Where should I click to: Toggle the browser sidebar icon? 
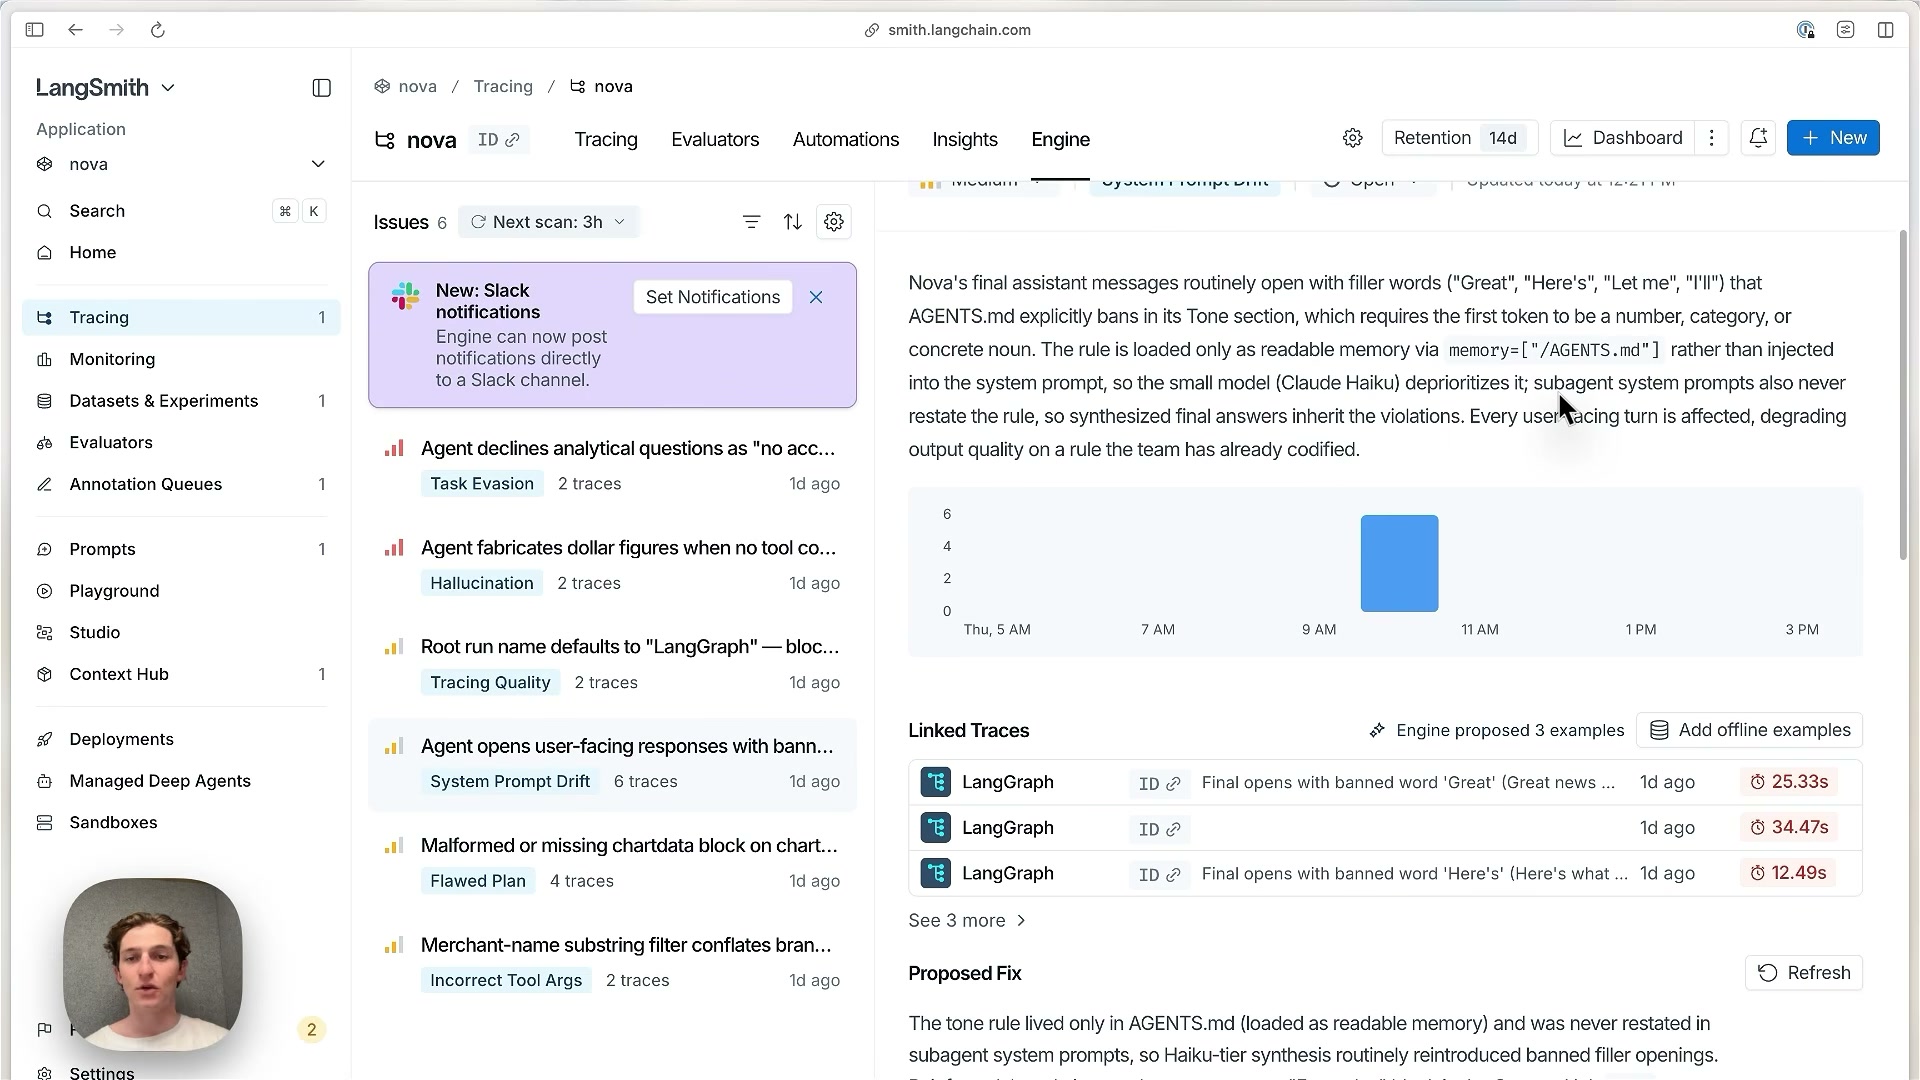(x=34, y=30)
